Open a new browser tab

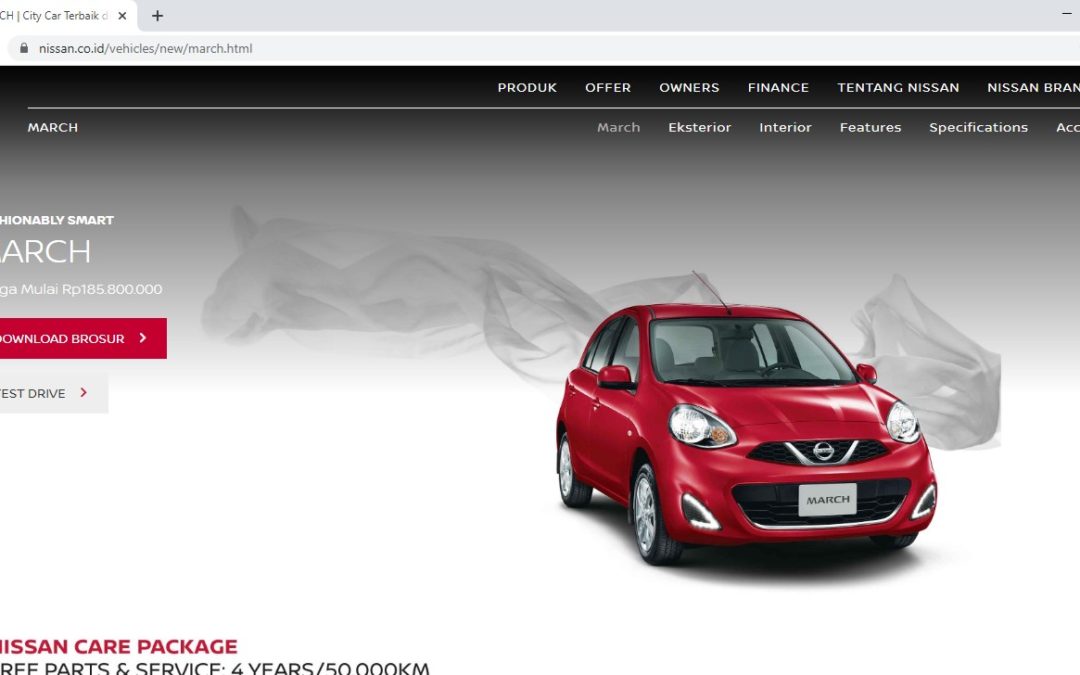[157, 16]
